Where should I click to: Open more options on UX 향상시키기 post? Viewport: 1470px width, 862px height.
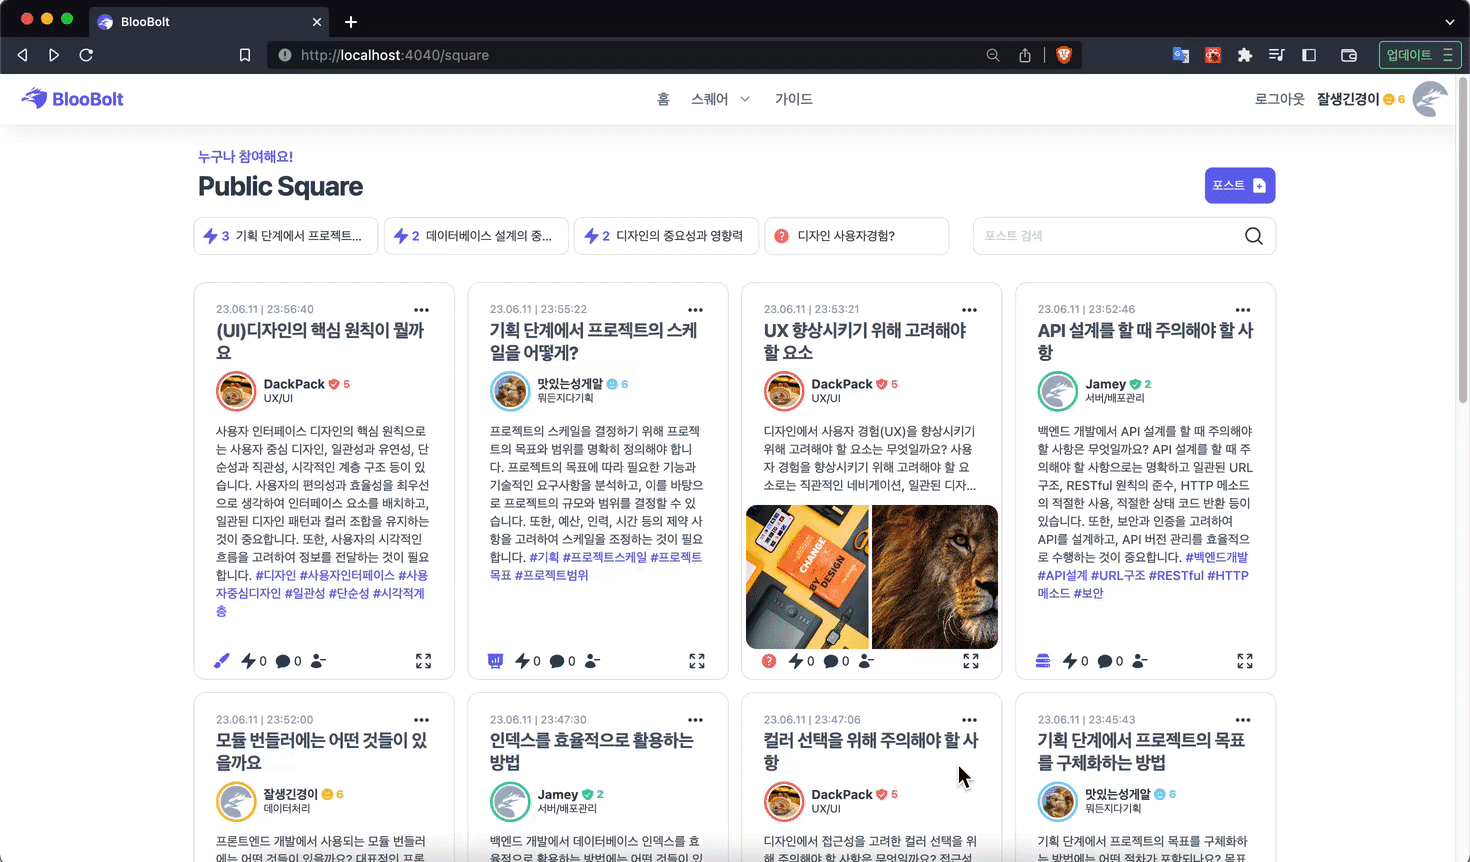click(970, 310)
